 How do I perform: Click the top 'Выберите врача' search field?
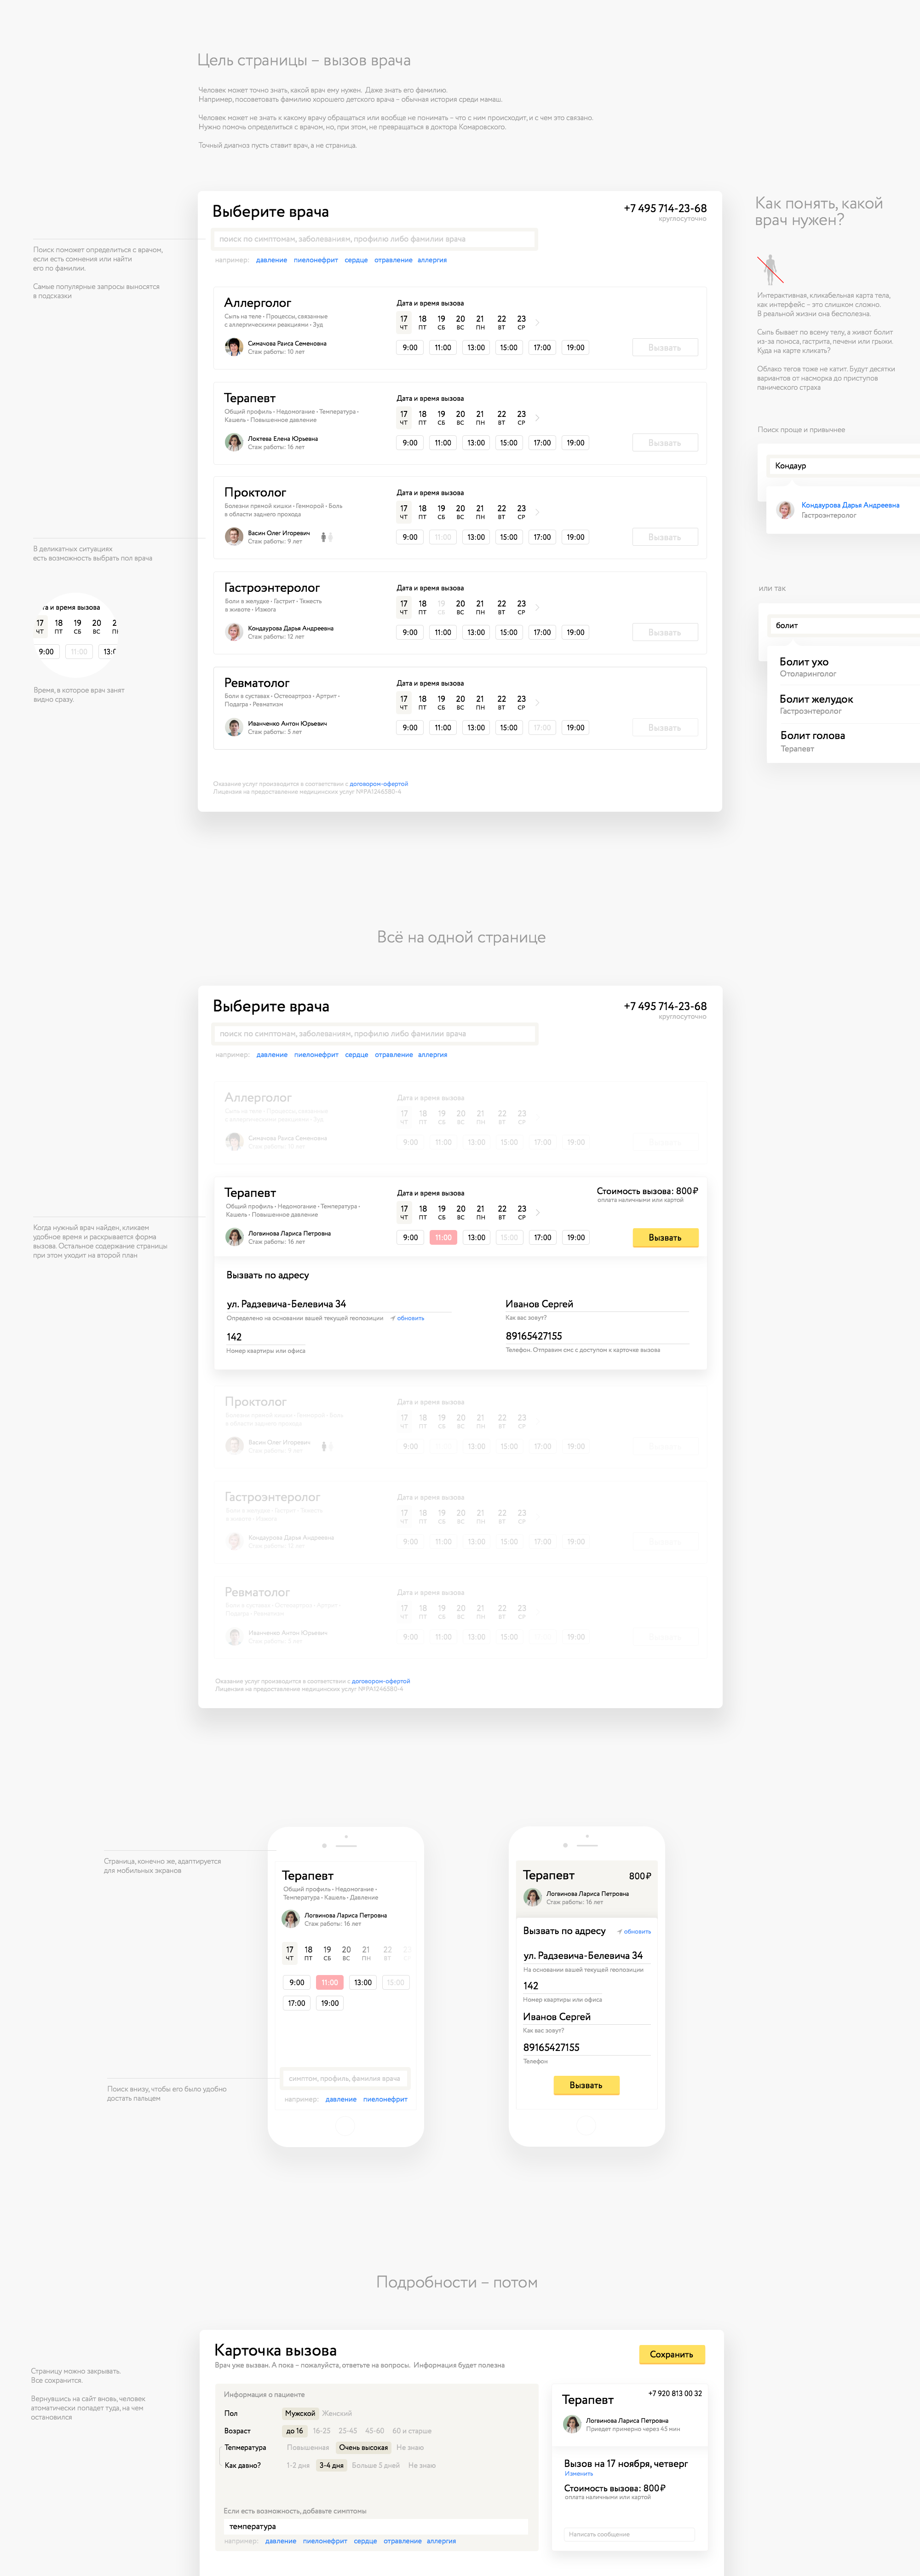pyautogui.click(x=374, y=239)
